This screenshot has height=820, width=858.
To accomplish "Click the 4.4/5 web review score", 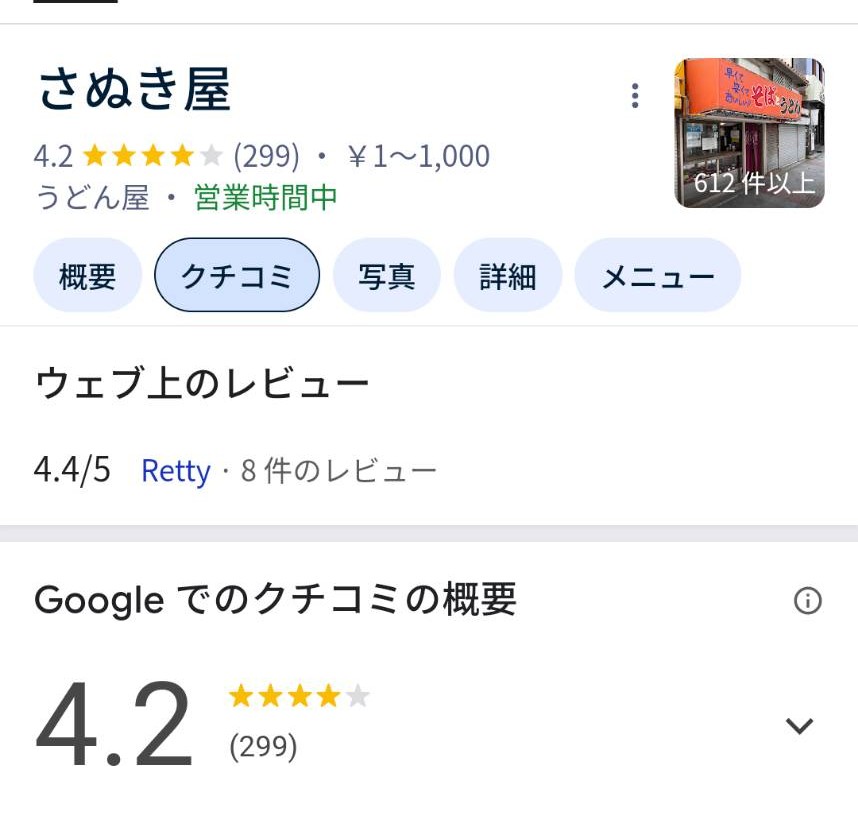I will [72, 470].
